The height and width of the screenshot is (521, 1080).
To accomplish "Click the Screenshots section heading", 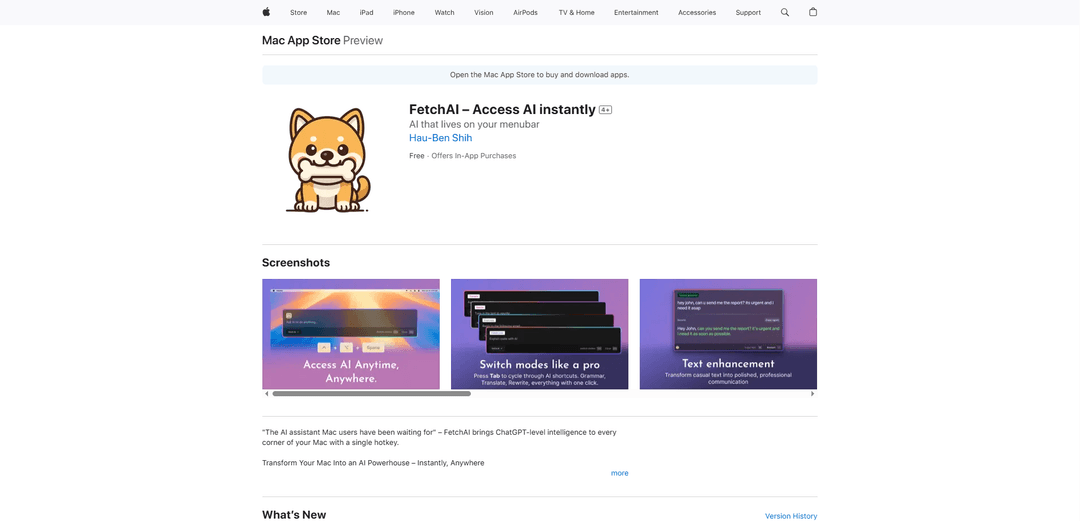I will 295,263.
